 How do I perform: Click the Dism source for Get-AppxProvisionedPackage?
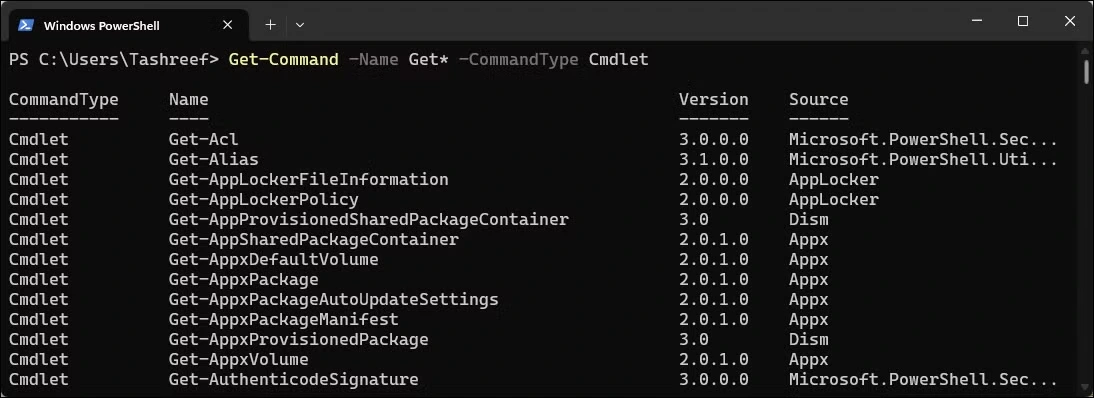click(809, 339)
